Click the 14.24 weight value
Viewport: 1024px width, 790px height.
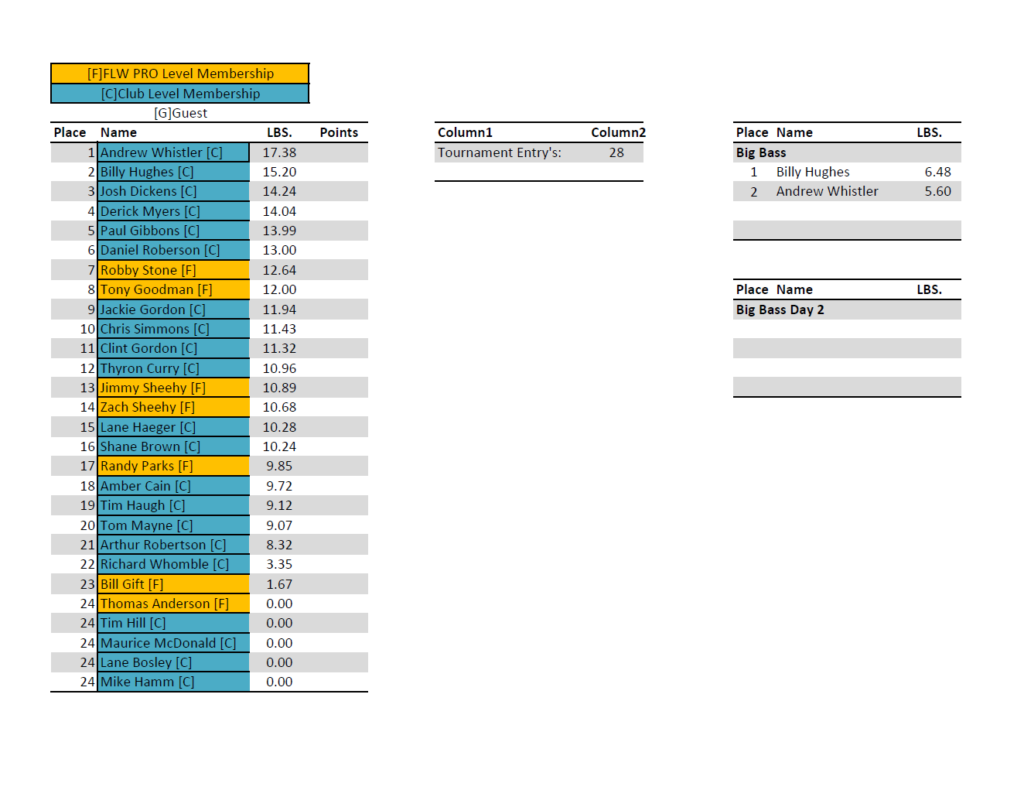pos(279,191)
